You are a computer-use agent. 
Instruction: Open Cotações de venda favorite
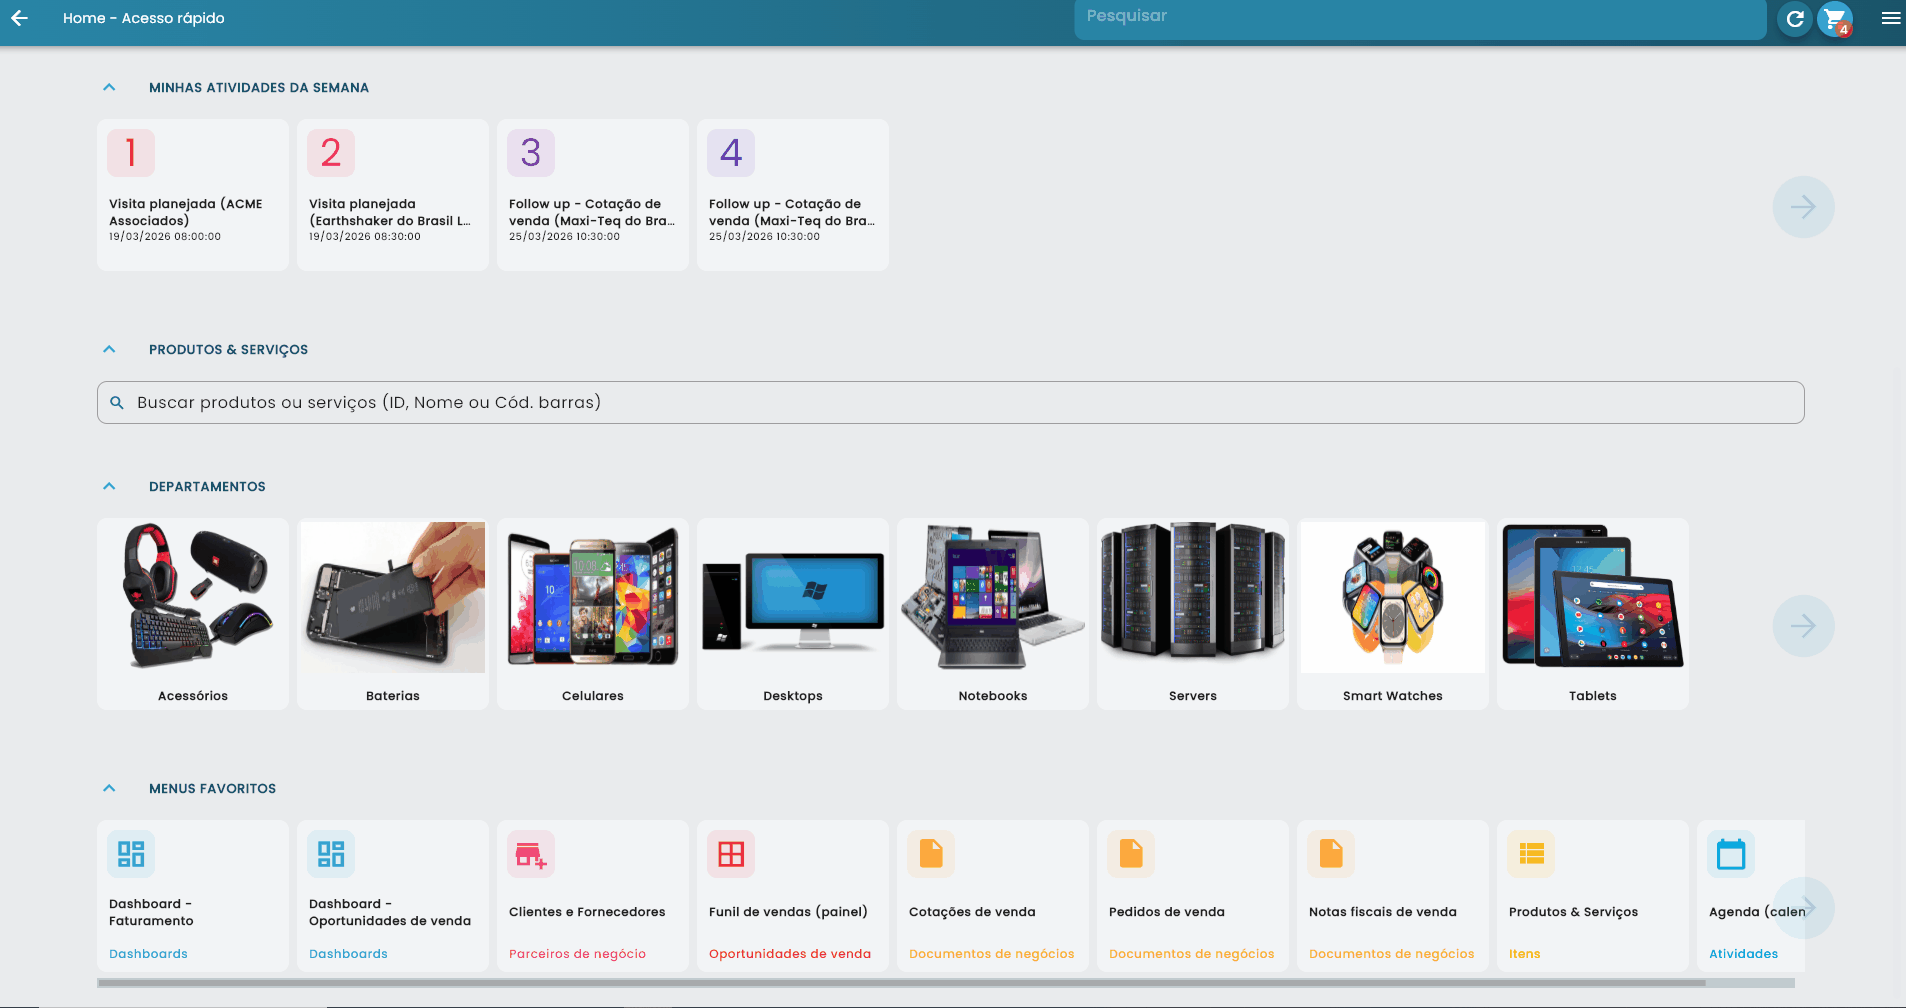pos(993,896)
